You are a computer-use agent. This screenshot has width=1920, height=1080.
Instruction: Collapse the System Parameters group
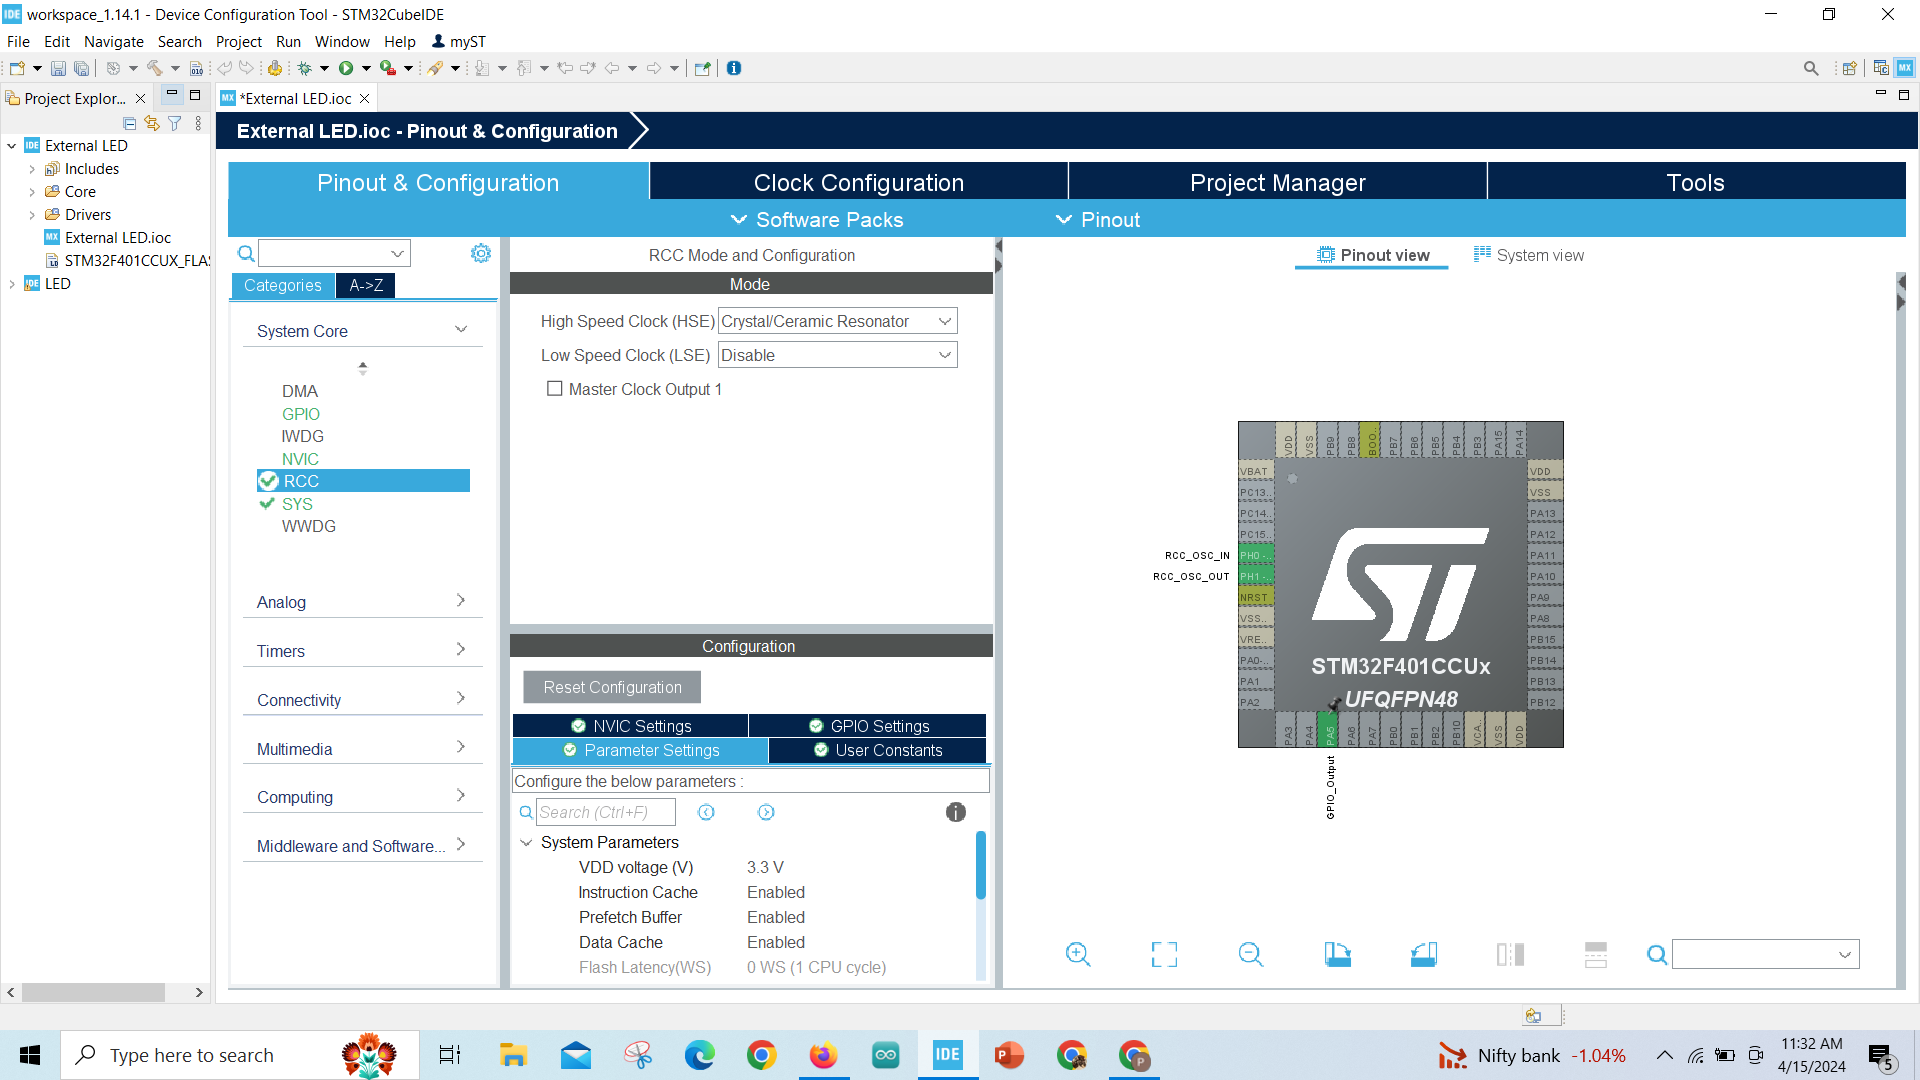click(526, 842)
